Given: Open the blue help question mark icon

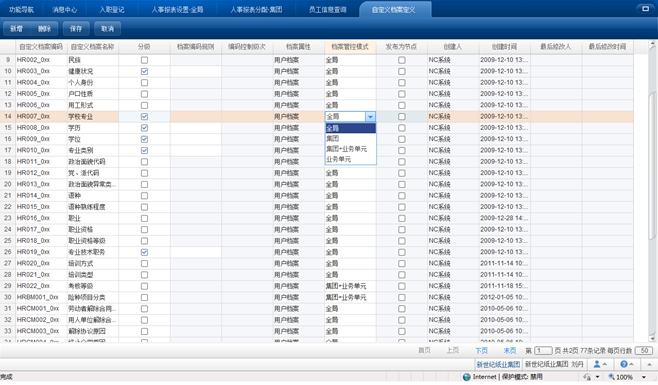Looking at the screenshot, I should click(x=624, y=364).
